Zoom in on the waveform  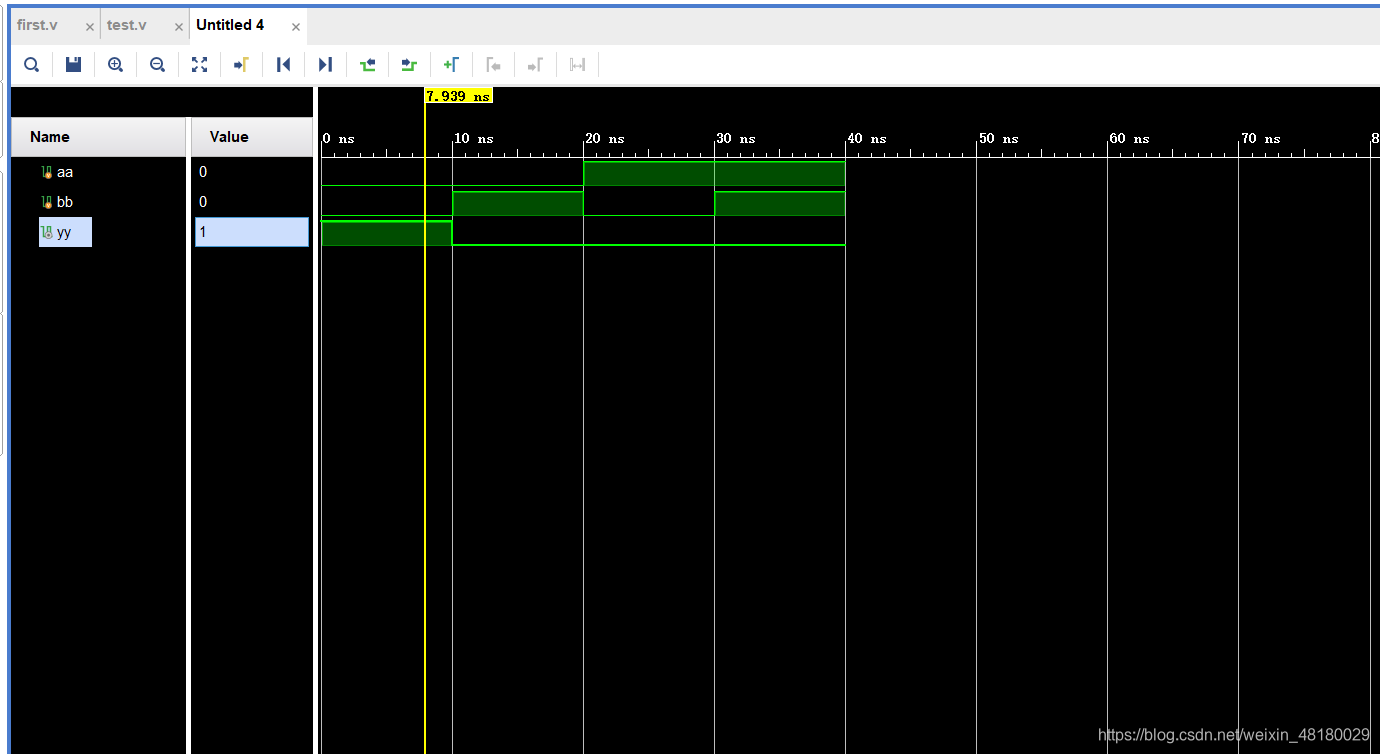[x=115, y=65]
